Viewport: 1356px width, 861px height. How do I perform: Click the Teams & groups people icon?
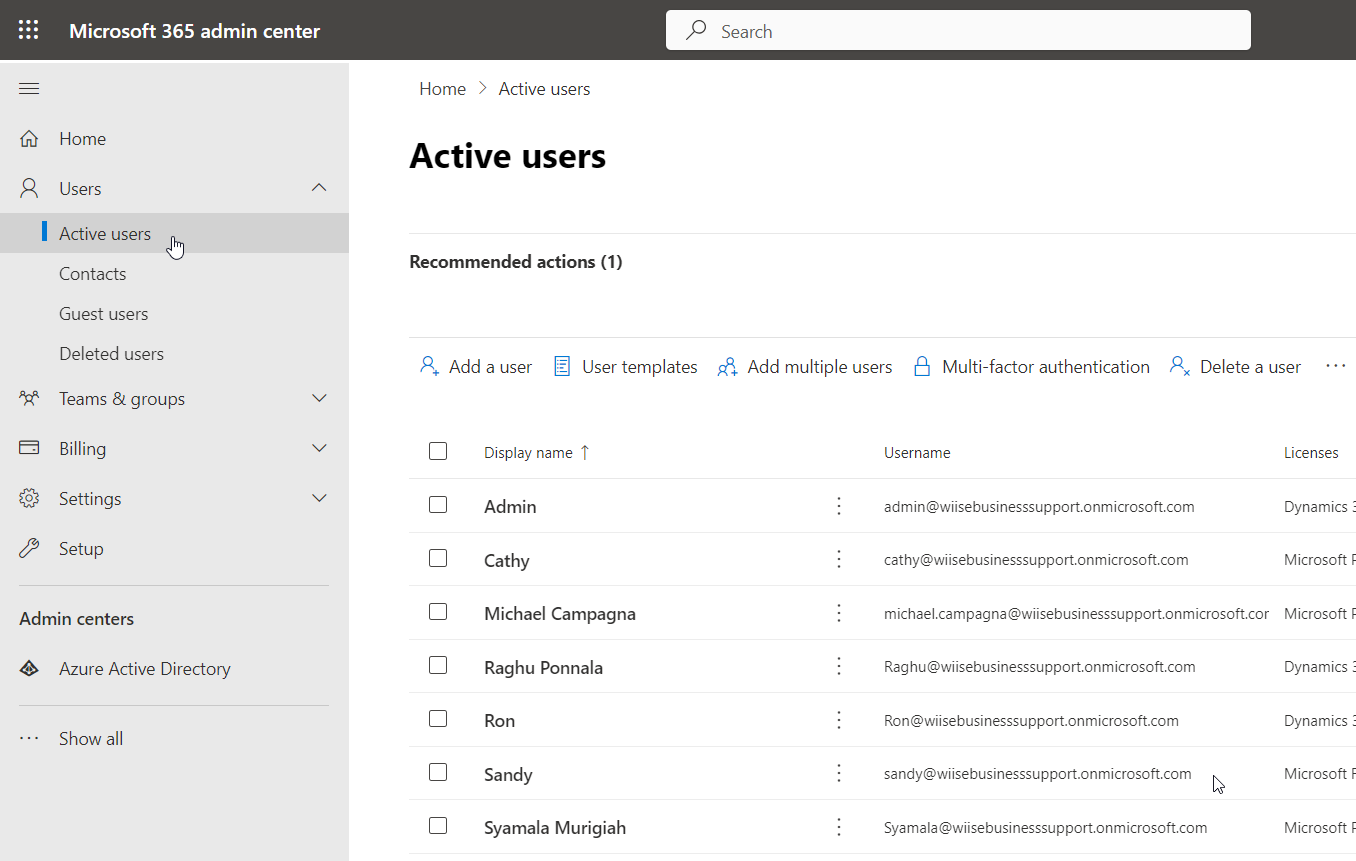[29, 398]
